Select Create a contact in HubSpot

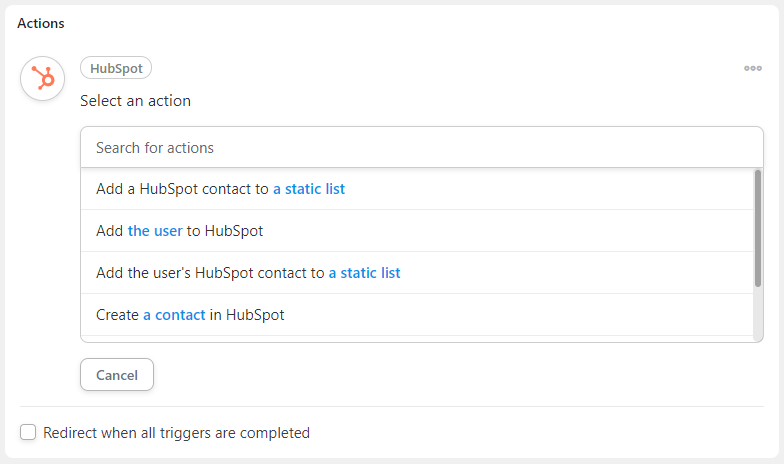[x=417, y=314]
